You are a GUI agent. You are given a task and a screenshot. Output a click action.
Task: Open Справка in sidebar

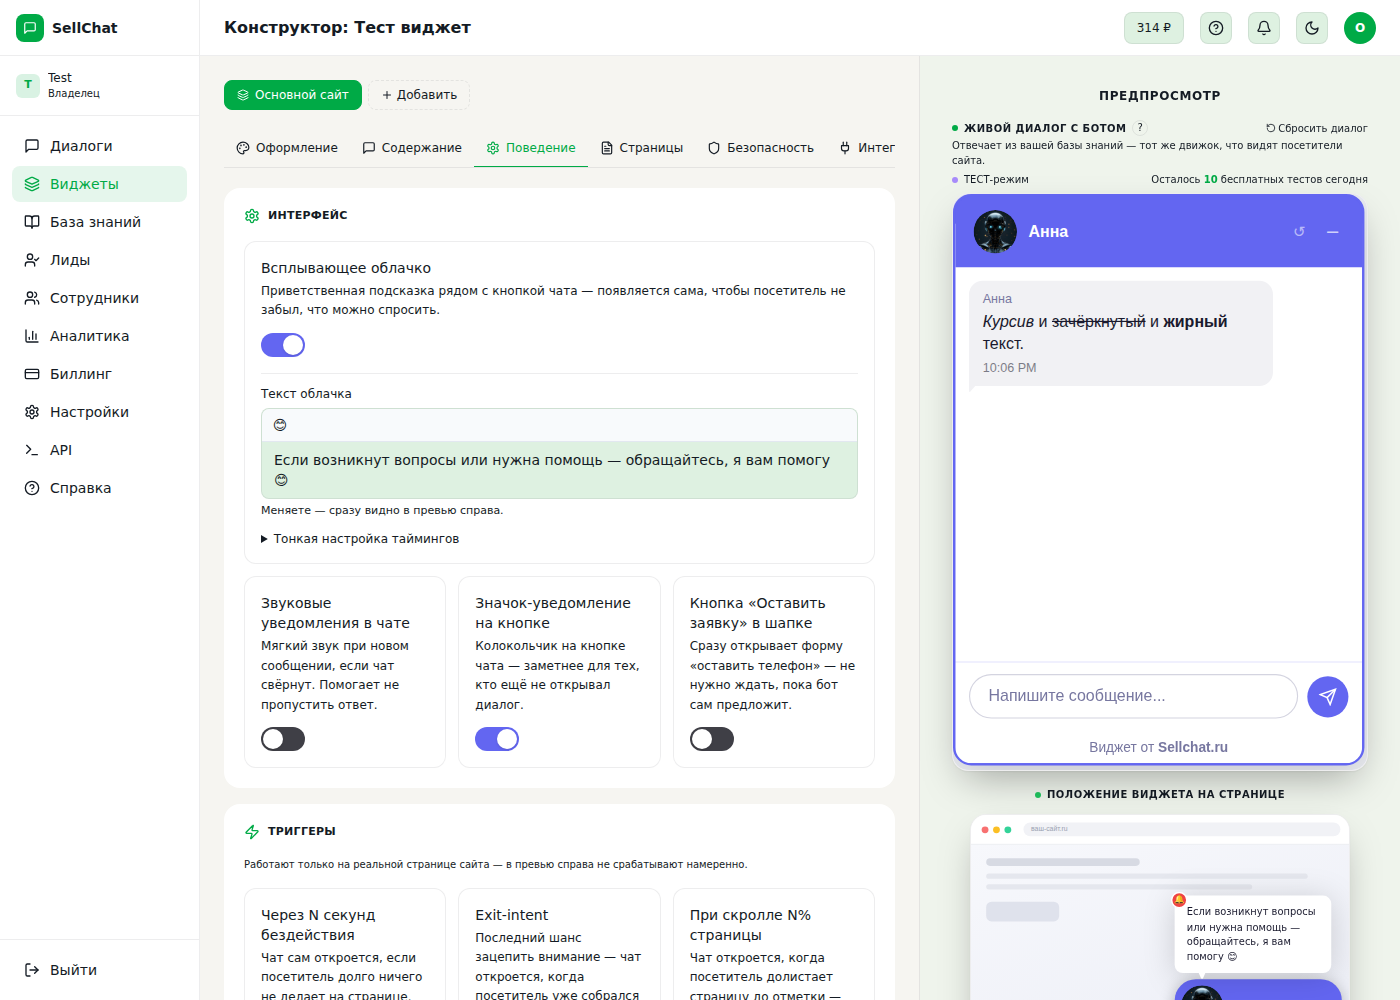click(x=99, y=488)
